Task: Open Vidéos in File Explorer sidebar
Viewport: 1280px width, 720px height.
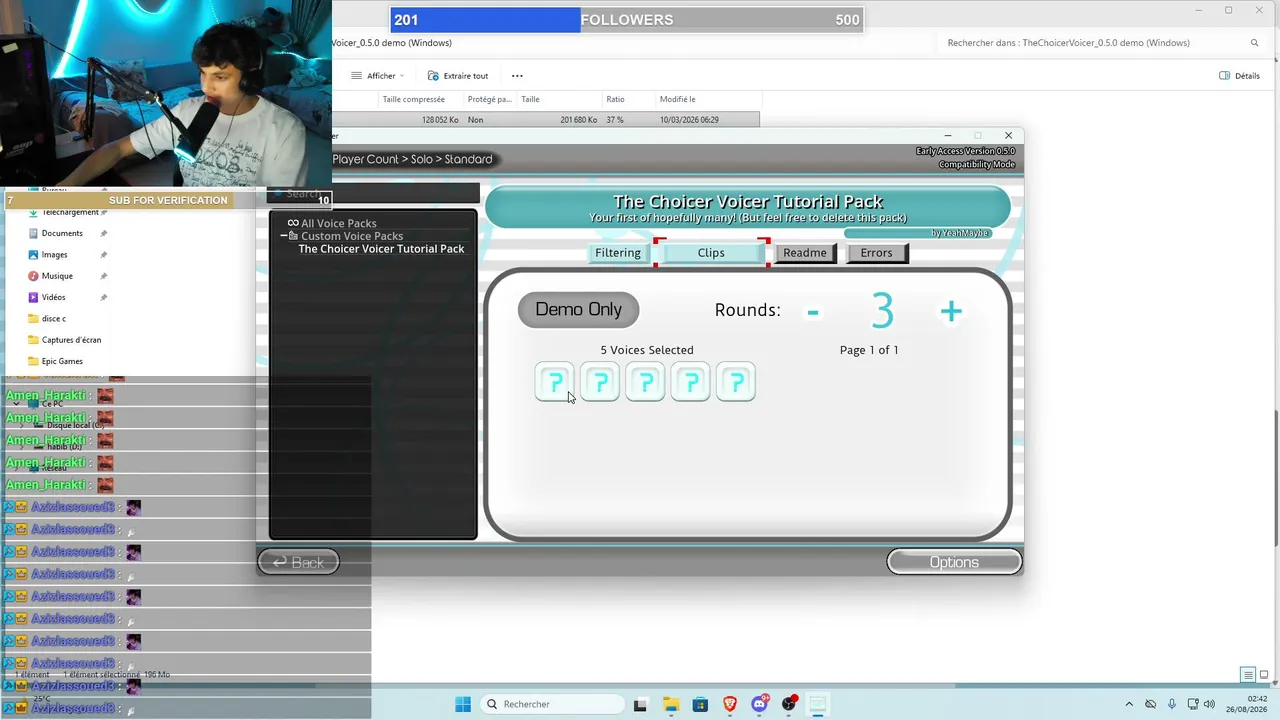Action: point(53,297)
